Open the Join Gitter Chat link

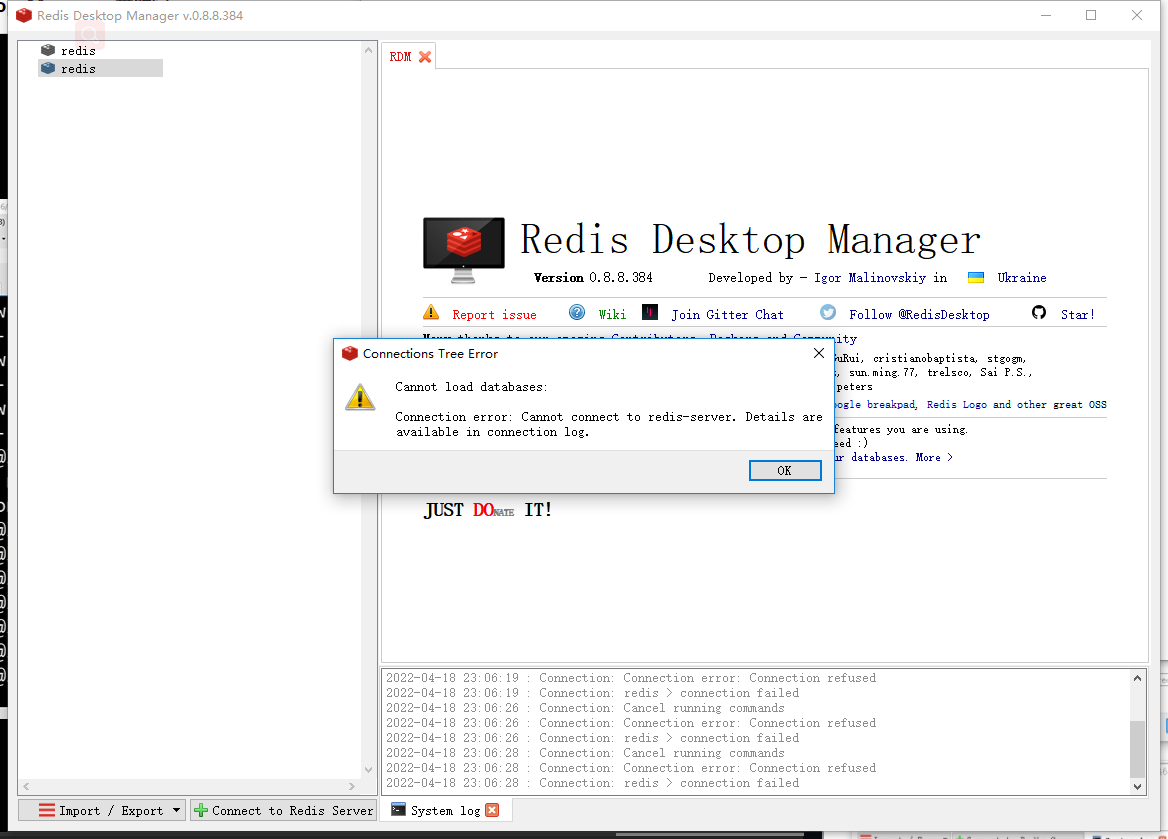tap(727, 314)
